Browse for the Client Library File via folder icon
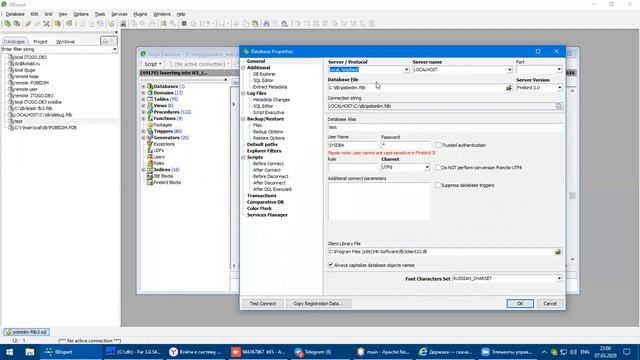The width and height of the screenshot is (640, 360). (558, 252)
